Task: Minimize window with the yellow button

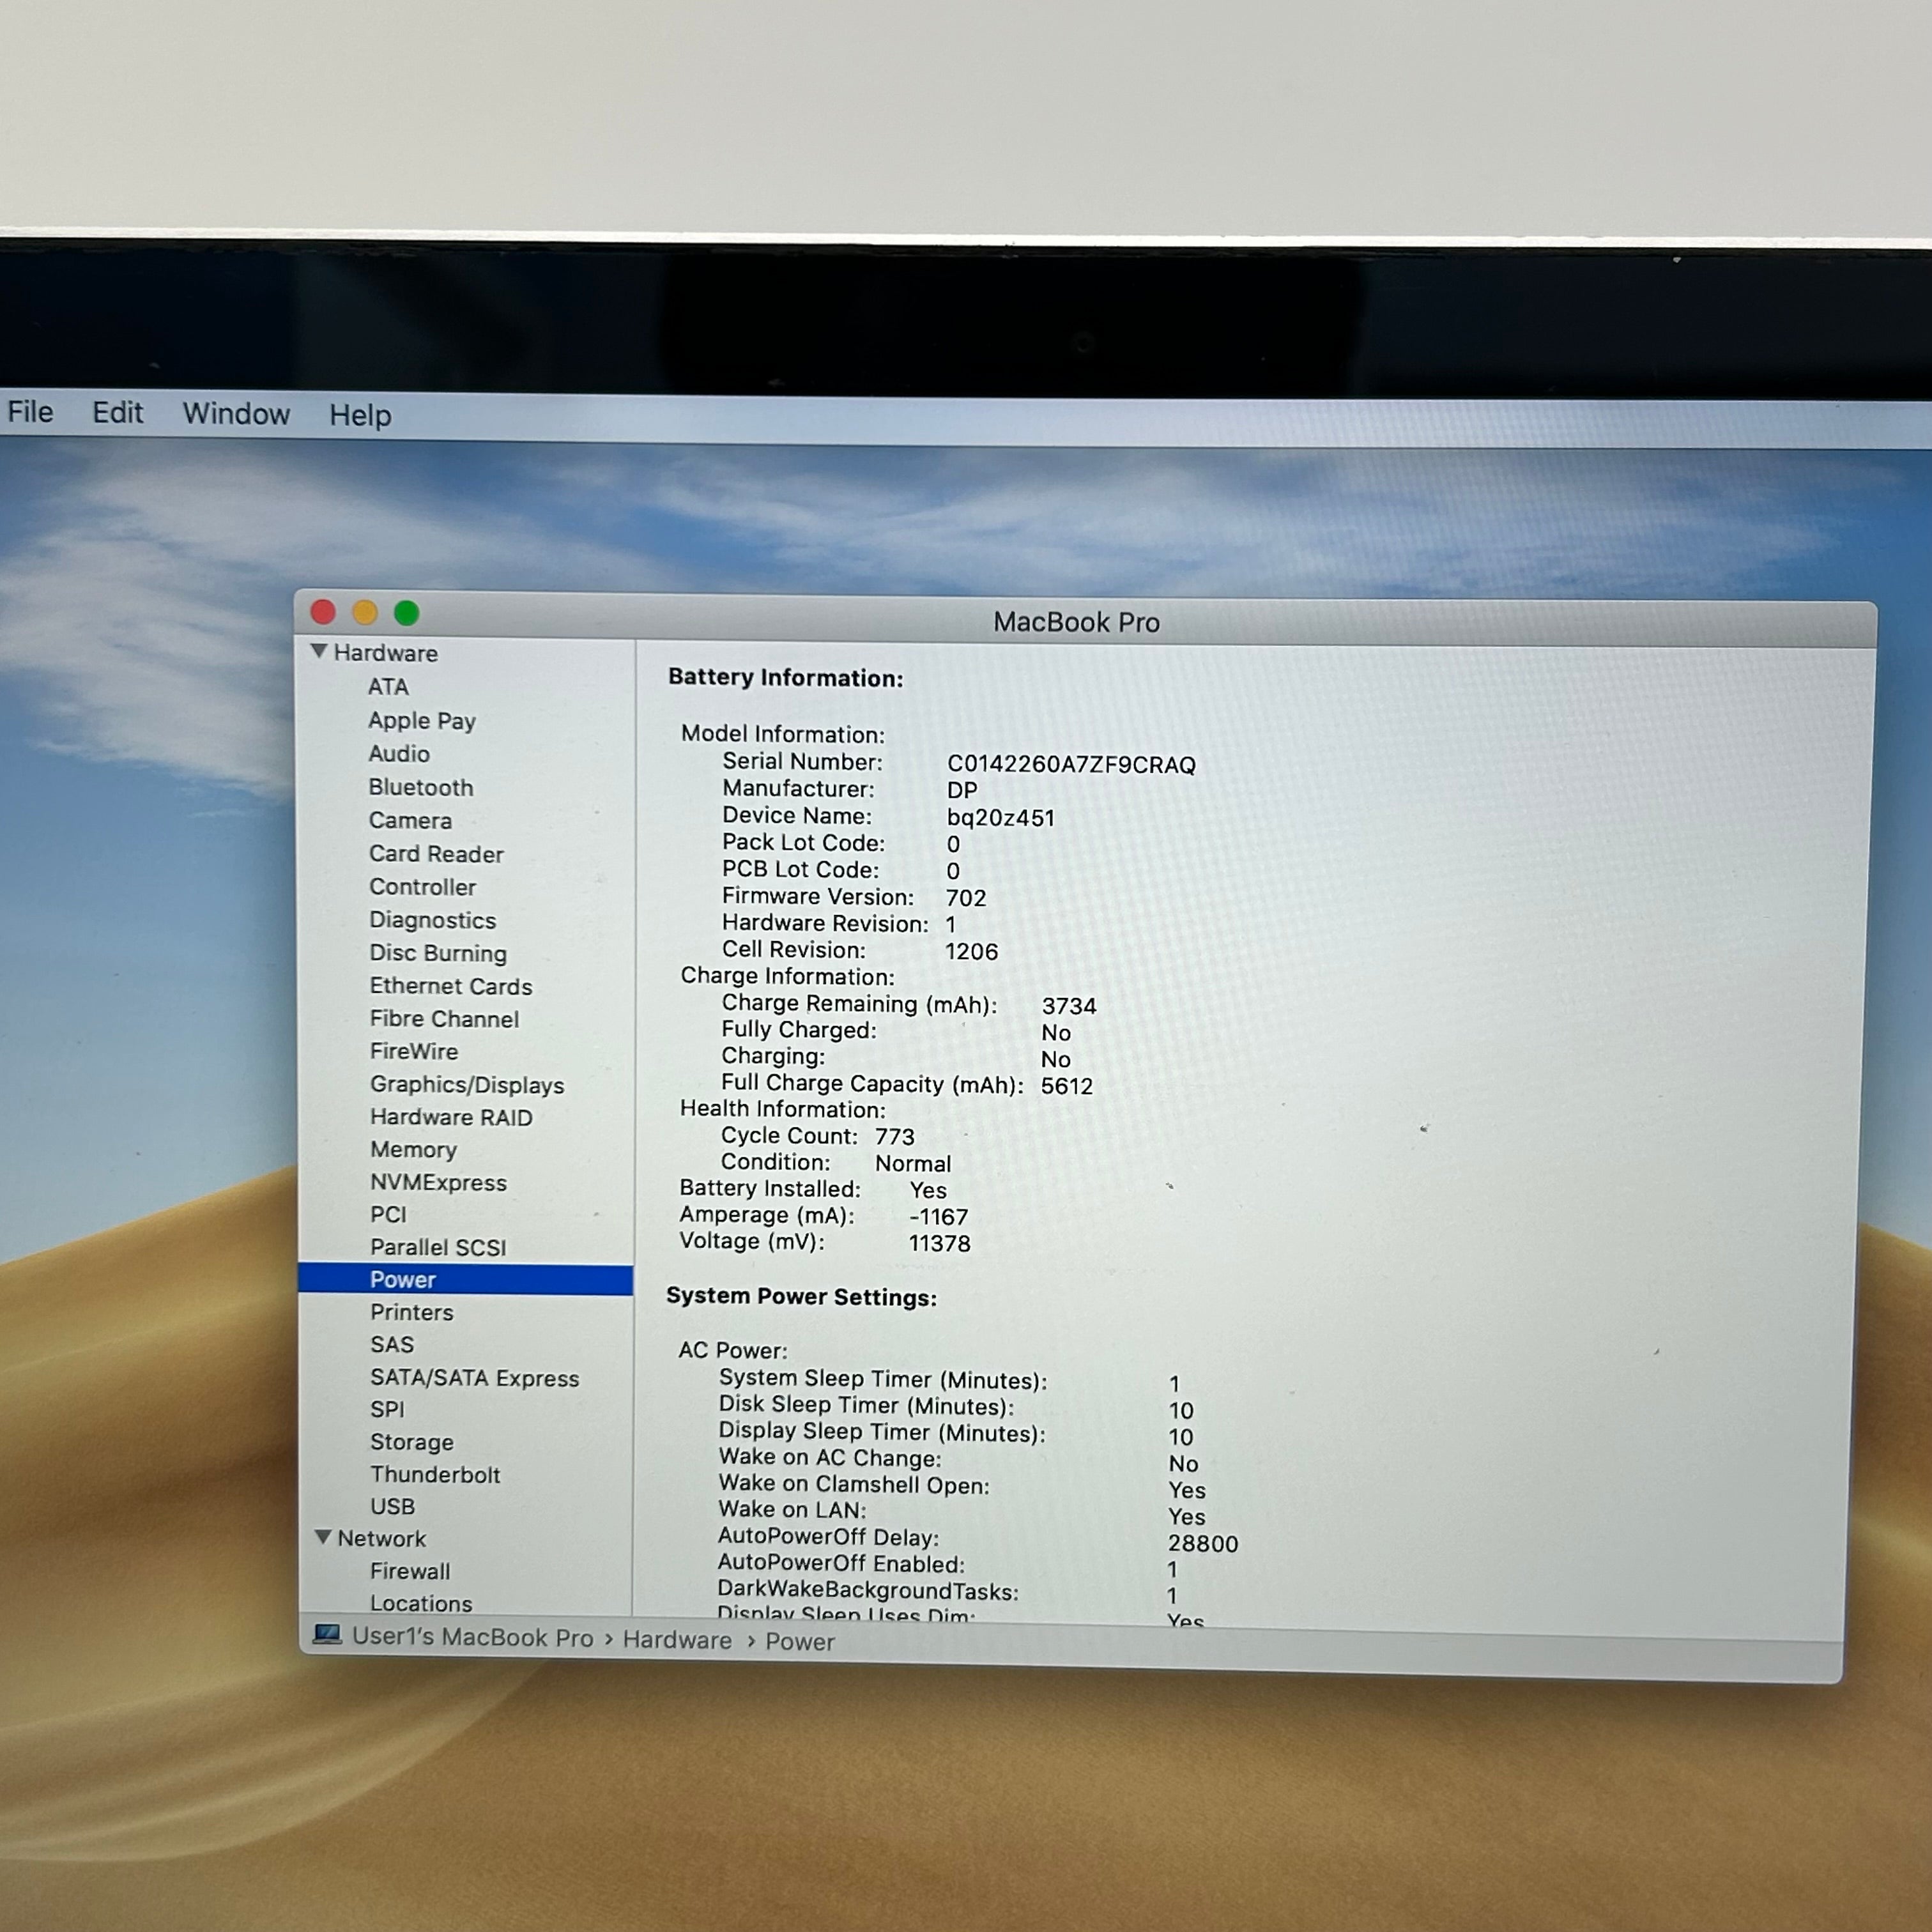Action: pyautogui.click(x=365, y=612)
